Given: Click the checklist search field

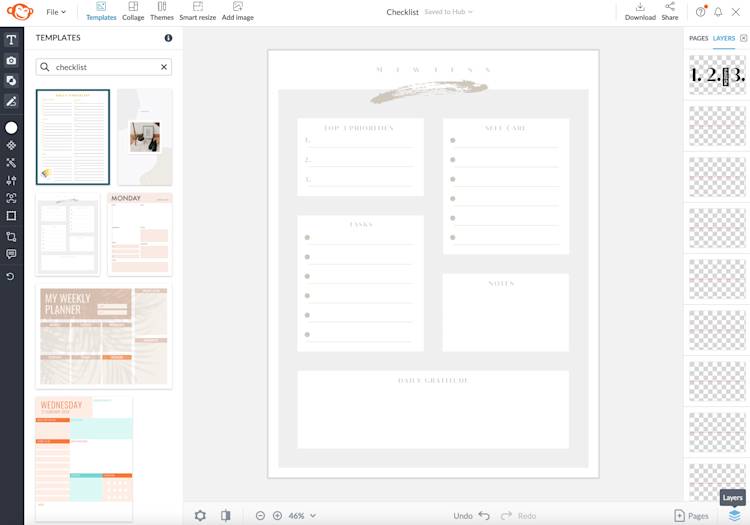Looking at the screenshot, I should tap(104, 67).
